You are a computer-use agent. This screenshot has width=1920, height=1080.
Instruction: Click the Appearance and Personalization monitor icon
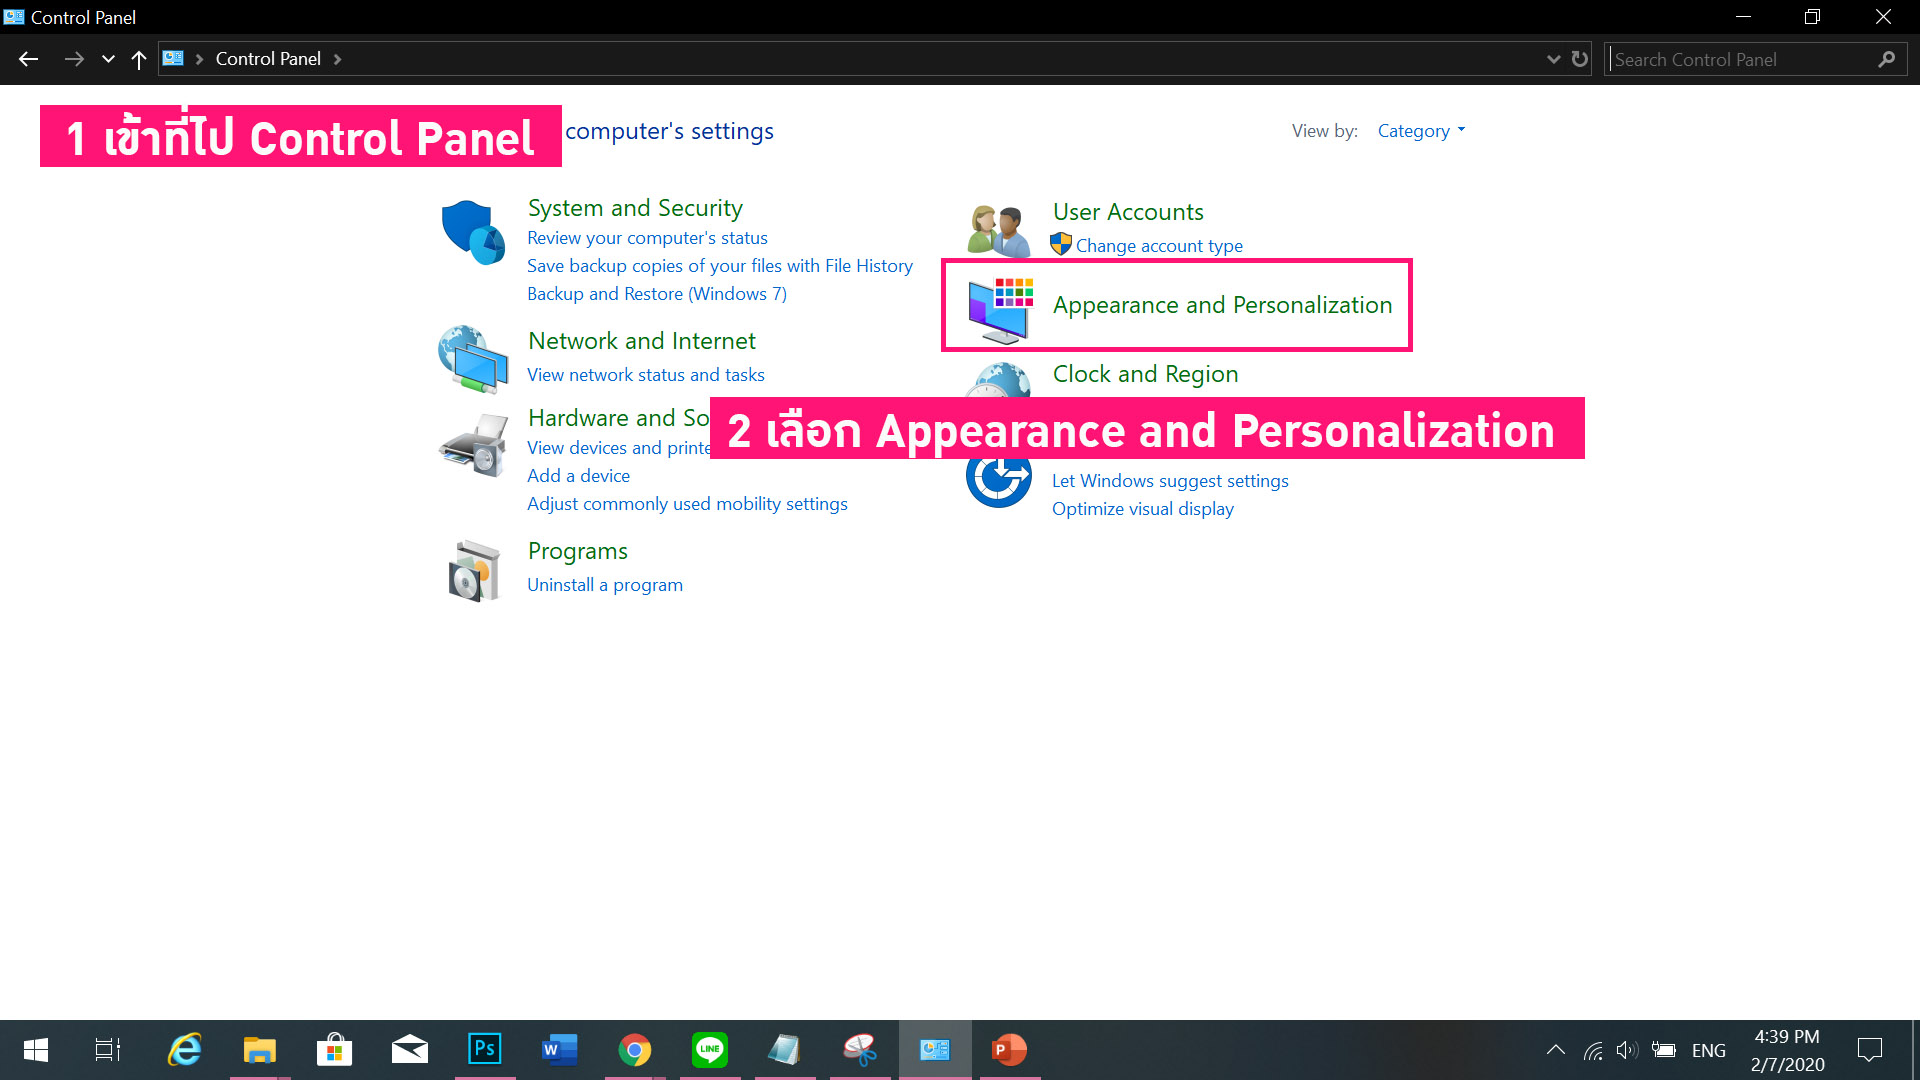(x=1000, y=309)
